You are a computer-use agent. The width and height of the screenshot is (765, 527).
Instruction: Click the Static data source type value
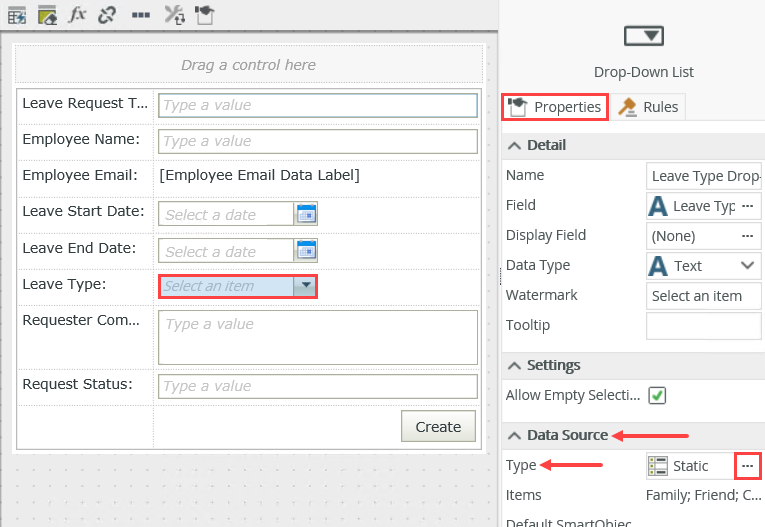[690, 466]
